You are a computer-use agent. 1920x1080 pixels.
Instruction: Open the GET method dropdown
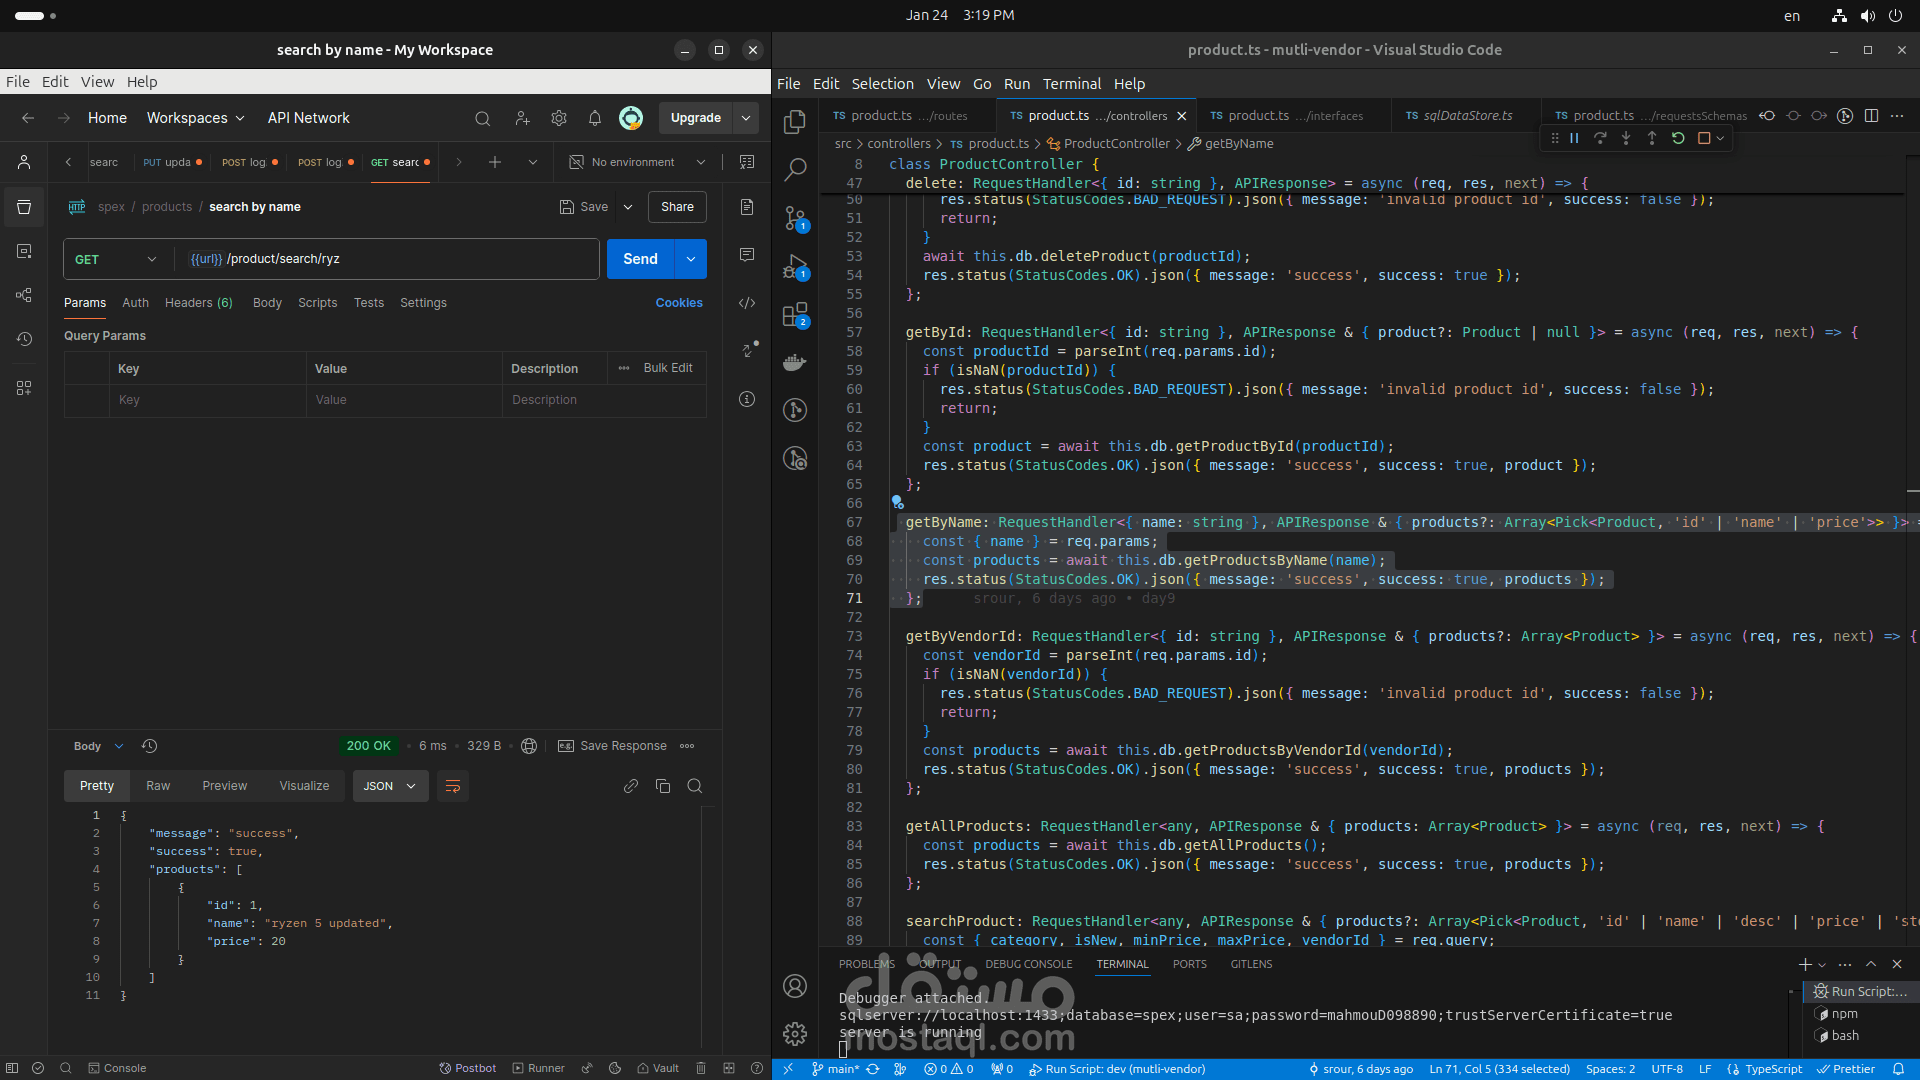pyautogui.click(x=116, y=259)
